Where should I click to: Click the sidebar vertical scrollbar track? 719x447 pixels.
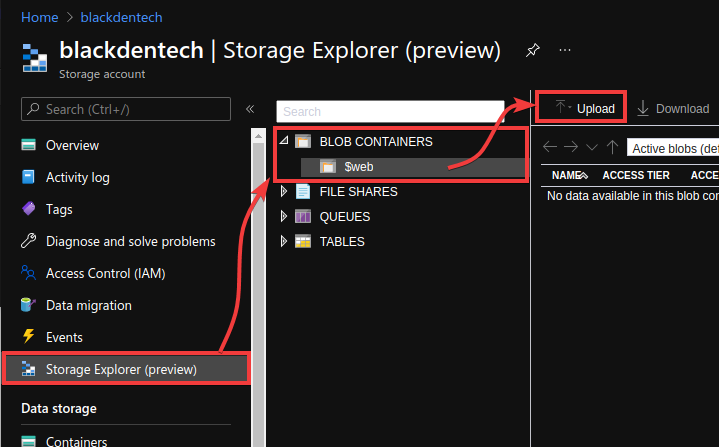(258, 293)
